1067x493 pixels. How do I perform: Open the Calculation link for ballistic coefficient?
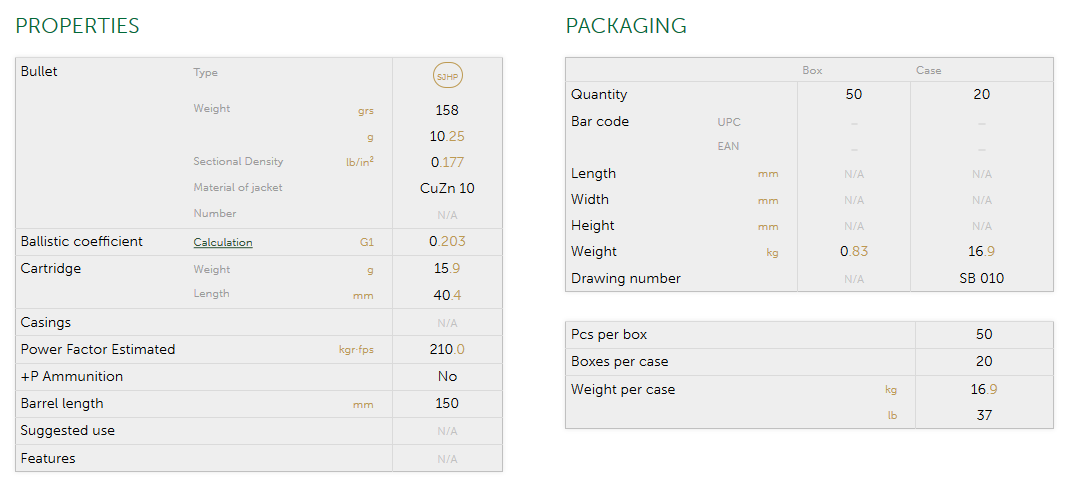click(x=223, y=242)
